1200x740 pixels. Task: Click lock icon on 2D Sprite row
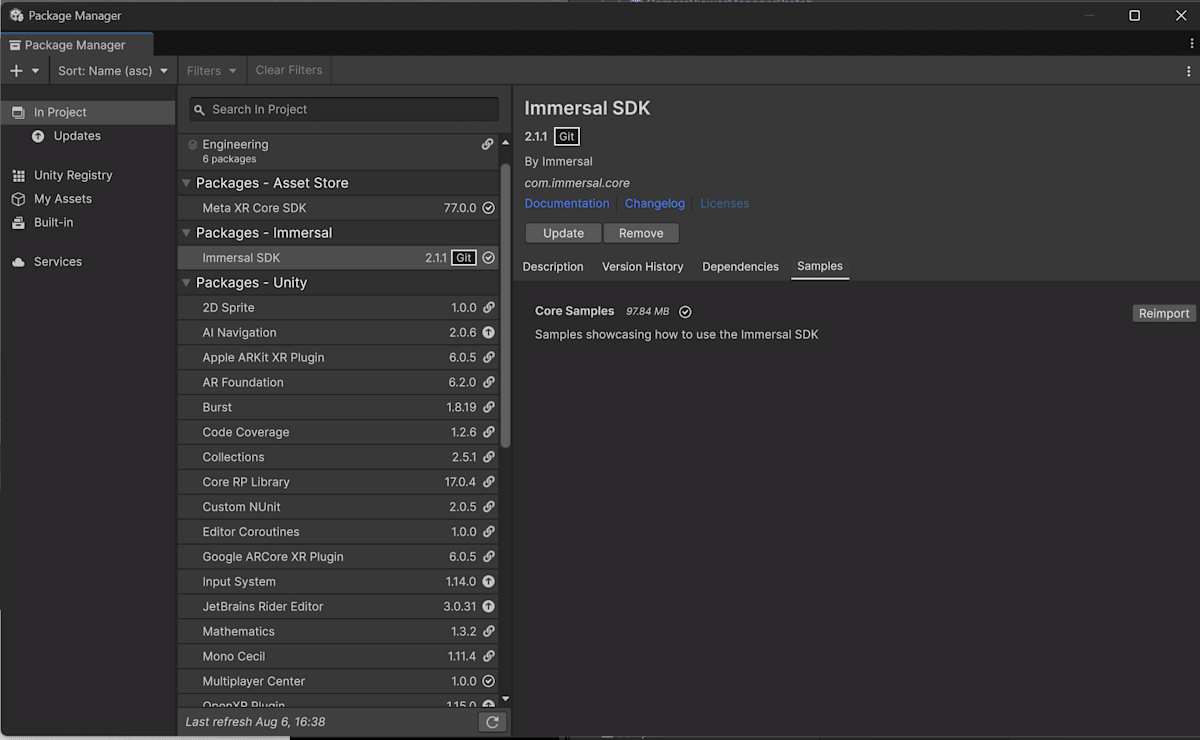pos(488,308)
